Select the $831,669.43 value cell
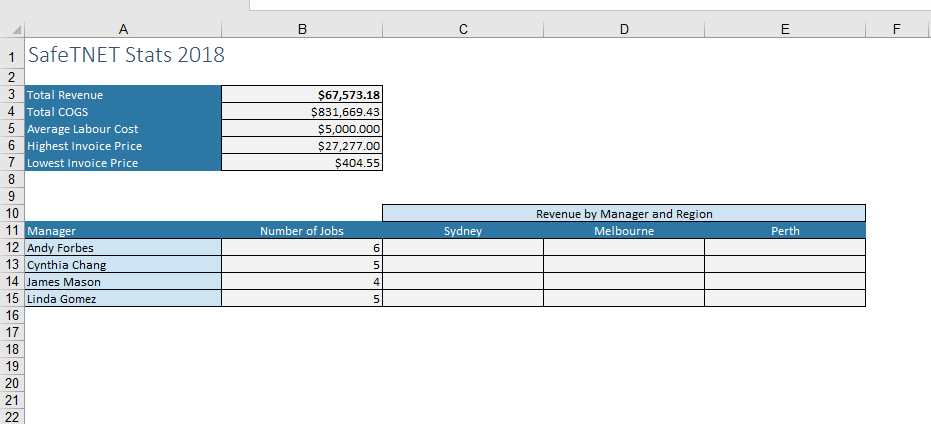 [x=302, y=112]
